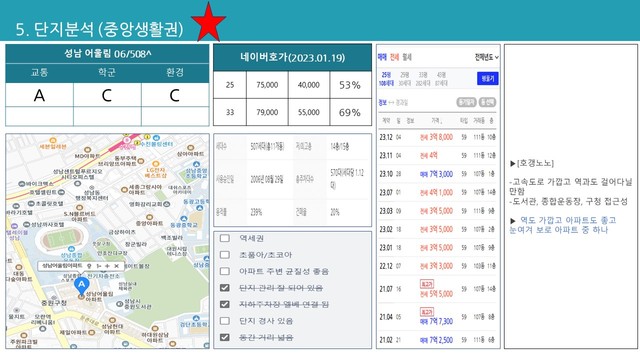Click the 성남파사호텔 marker
This screenshot has width=640, height=360.
27,224
